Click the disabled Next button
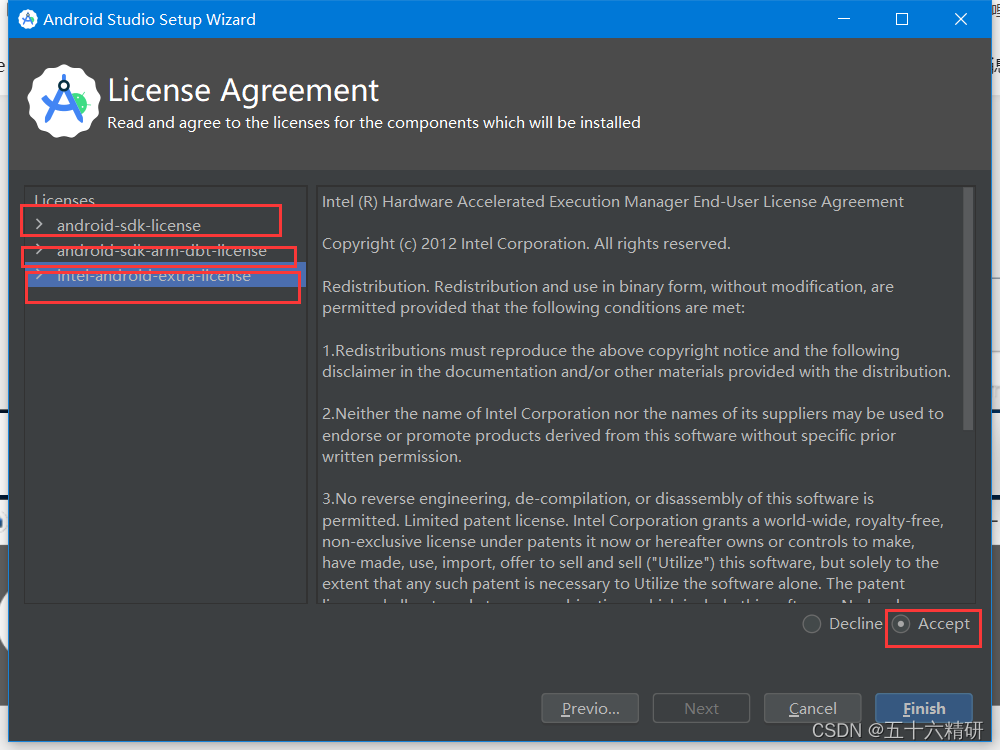The height and width of the screenshot is (750, 1000). tap(701, 708)
